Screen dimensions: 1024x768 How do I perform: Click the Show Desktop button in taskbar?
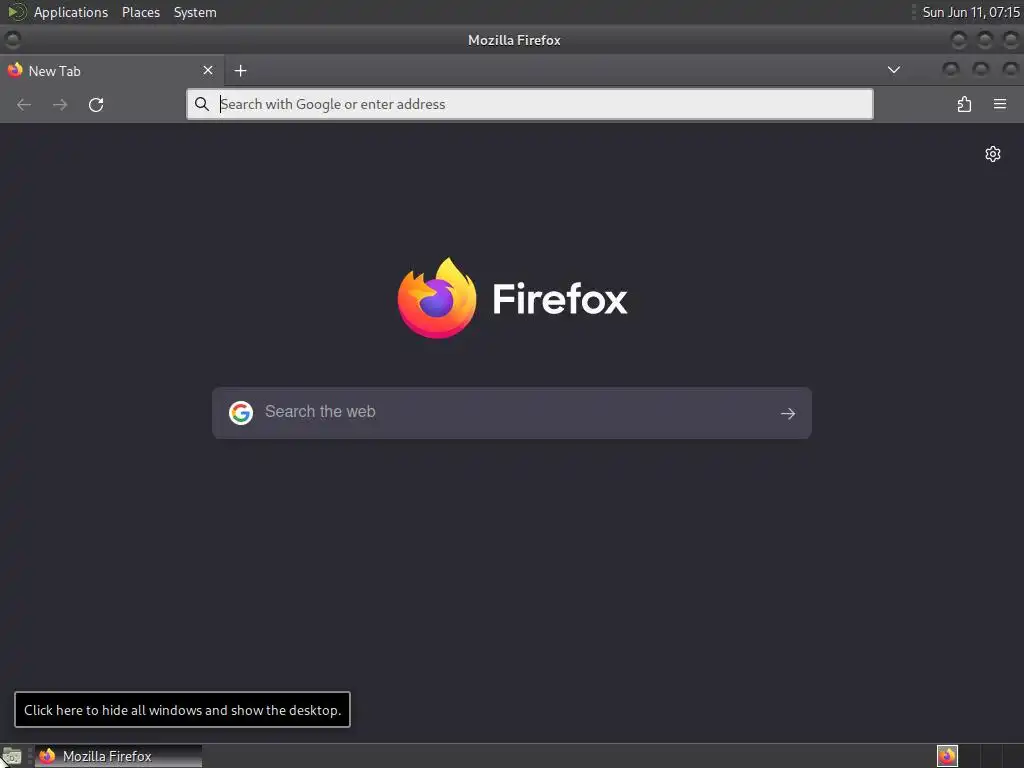point(11,756)
